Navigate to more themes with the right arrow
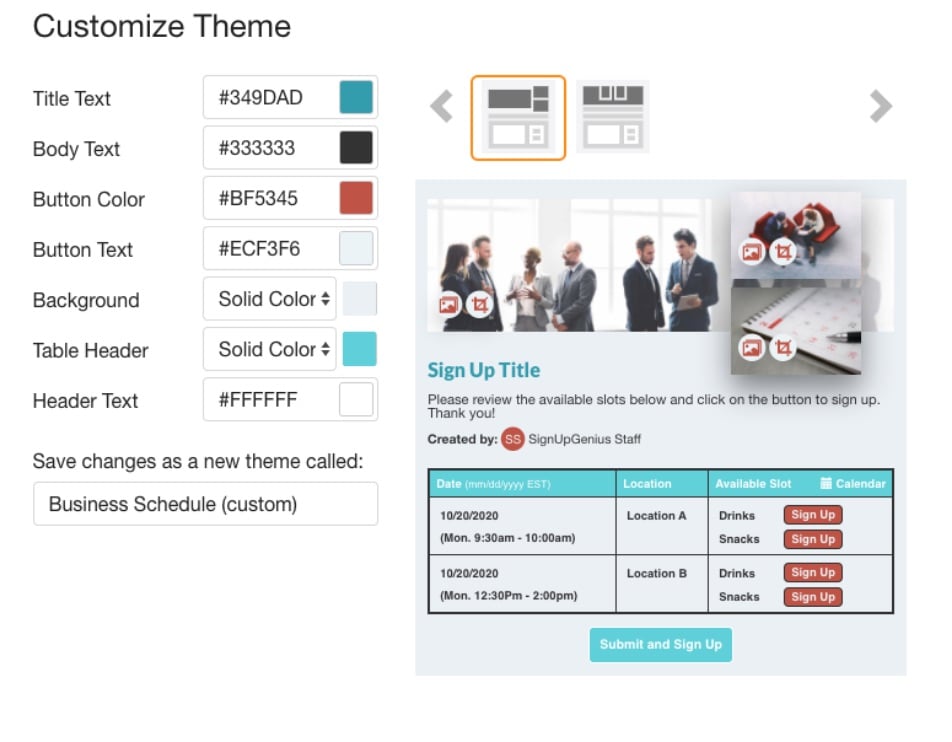Viewport: 952px width, 742px height. click(x=879, y=105)
